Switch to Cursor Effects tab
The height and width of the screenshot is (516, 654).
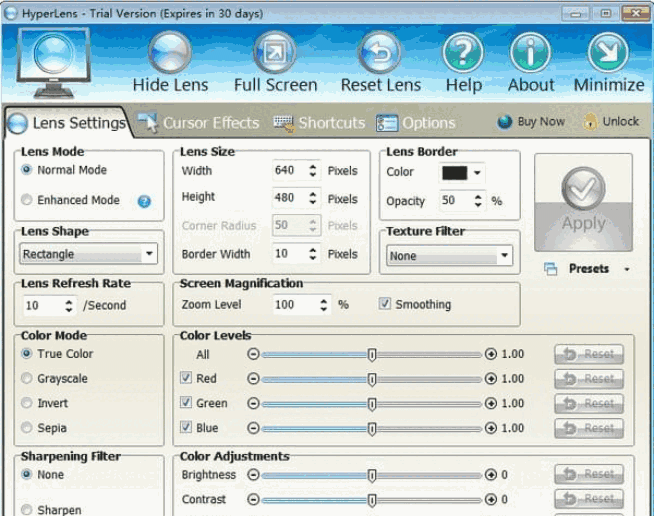[x=199, y=123]
